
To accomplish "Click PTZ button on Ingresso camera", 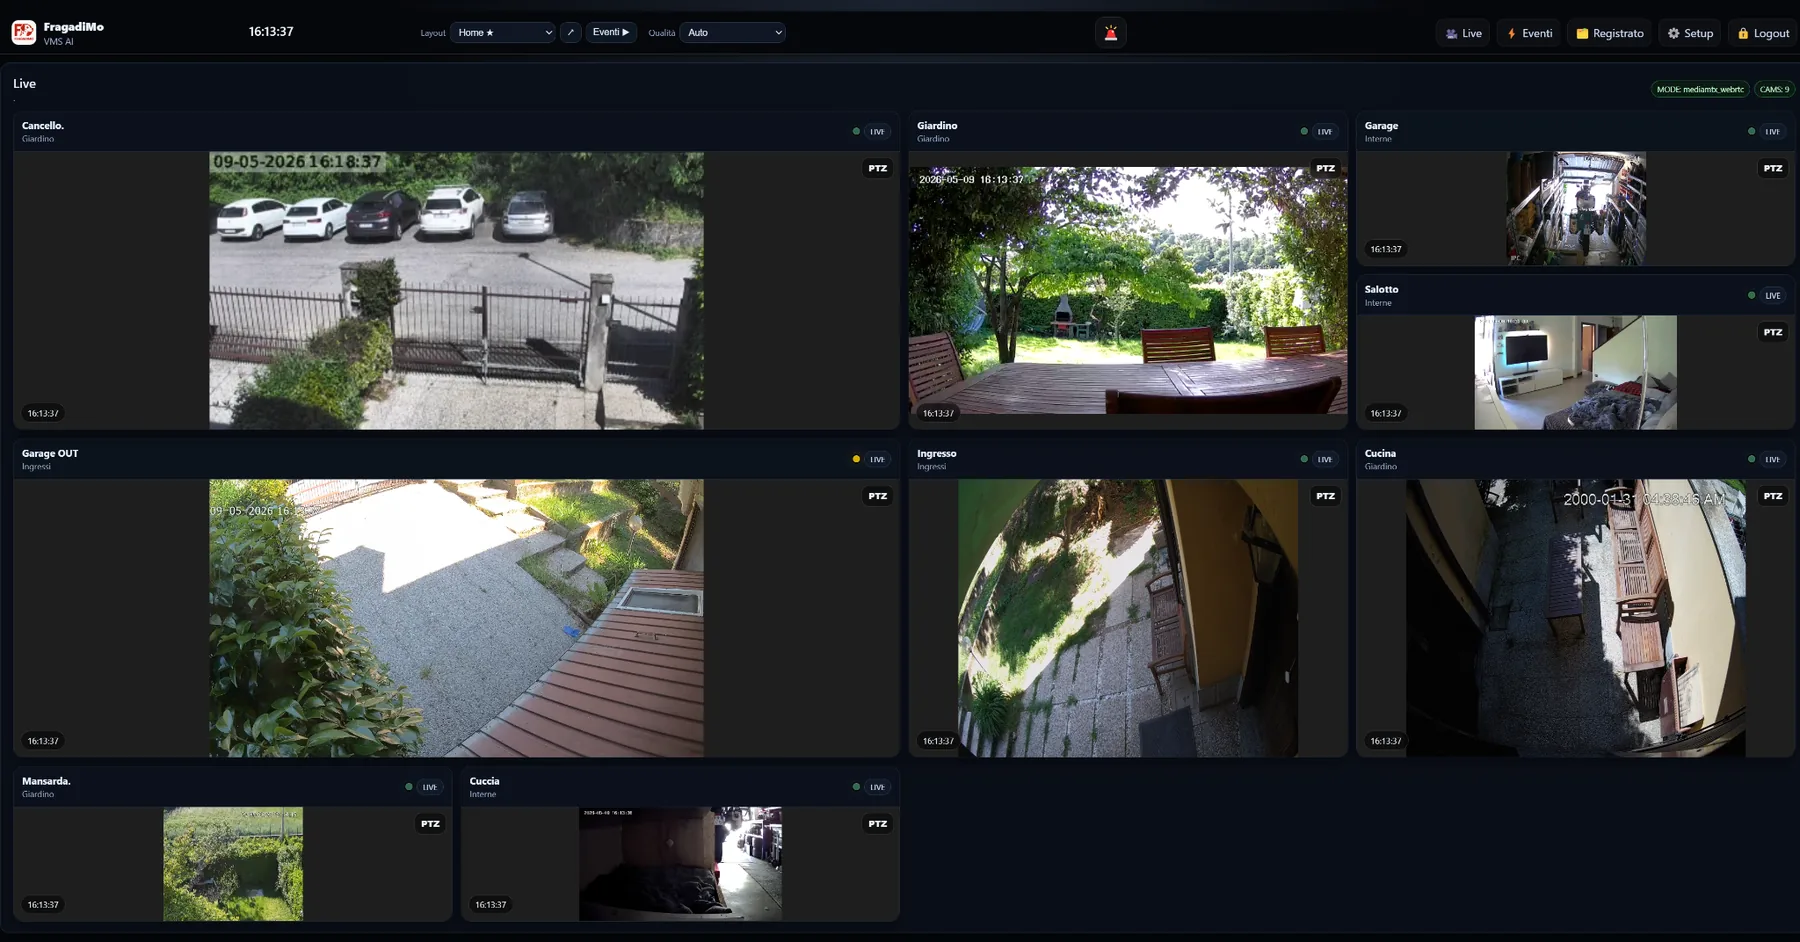I will [1325, 496].
